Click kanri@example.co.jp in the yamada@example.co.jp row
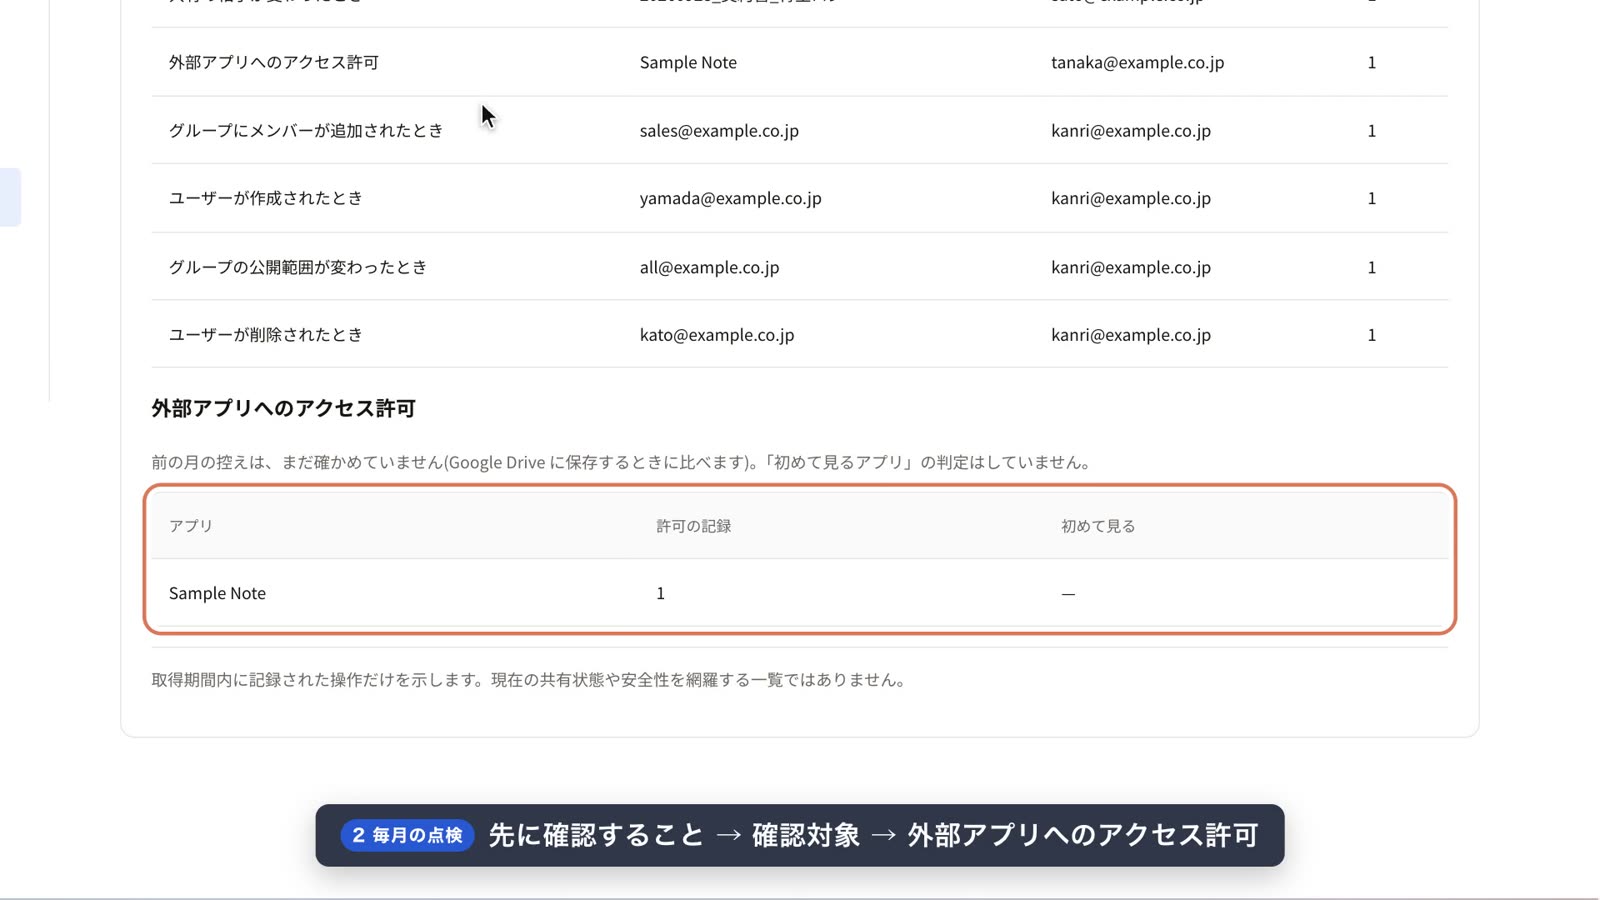The width and height of the screenshot is (1600, 900). pyautogui.click(x=1130, y=198)
